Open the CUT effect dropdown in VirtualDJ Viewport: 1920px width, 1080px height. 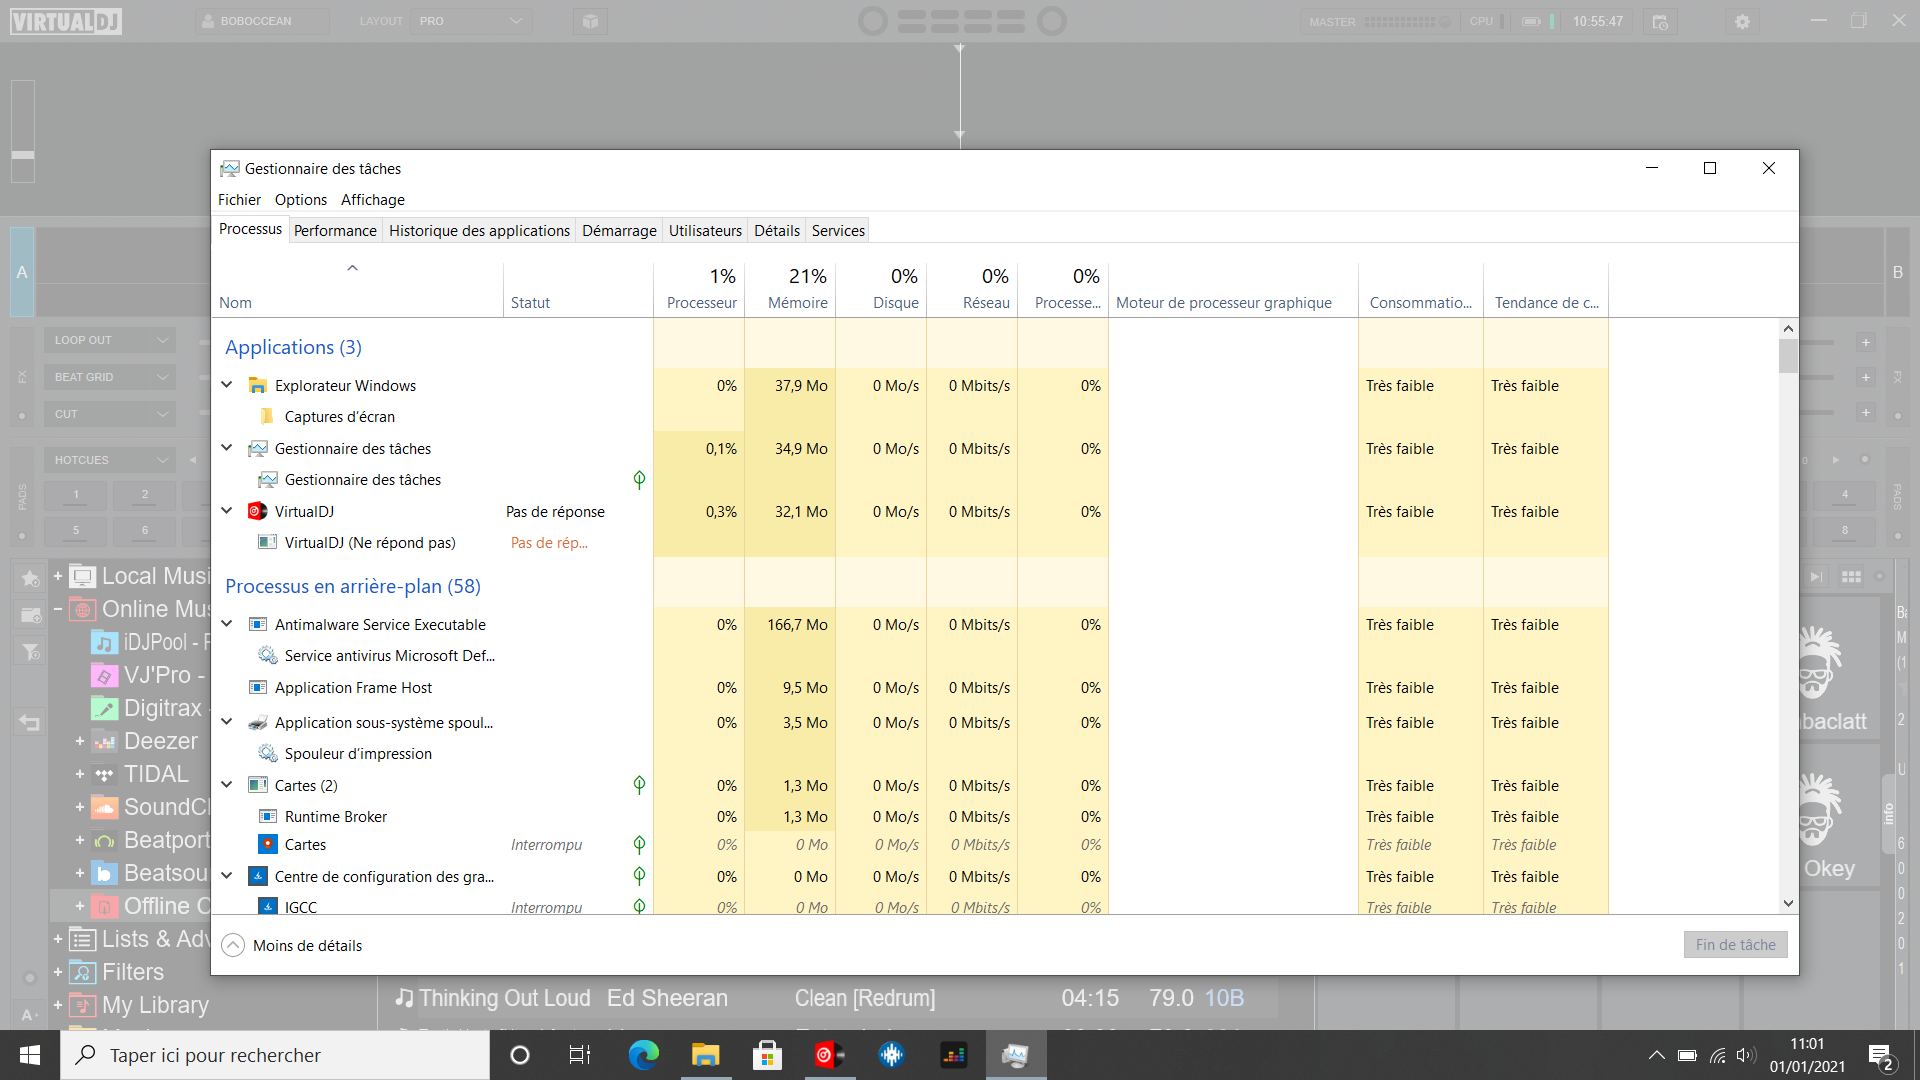click(x=110, y=414)
